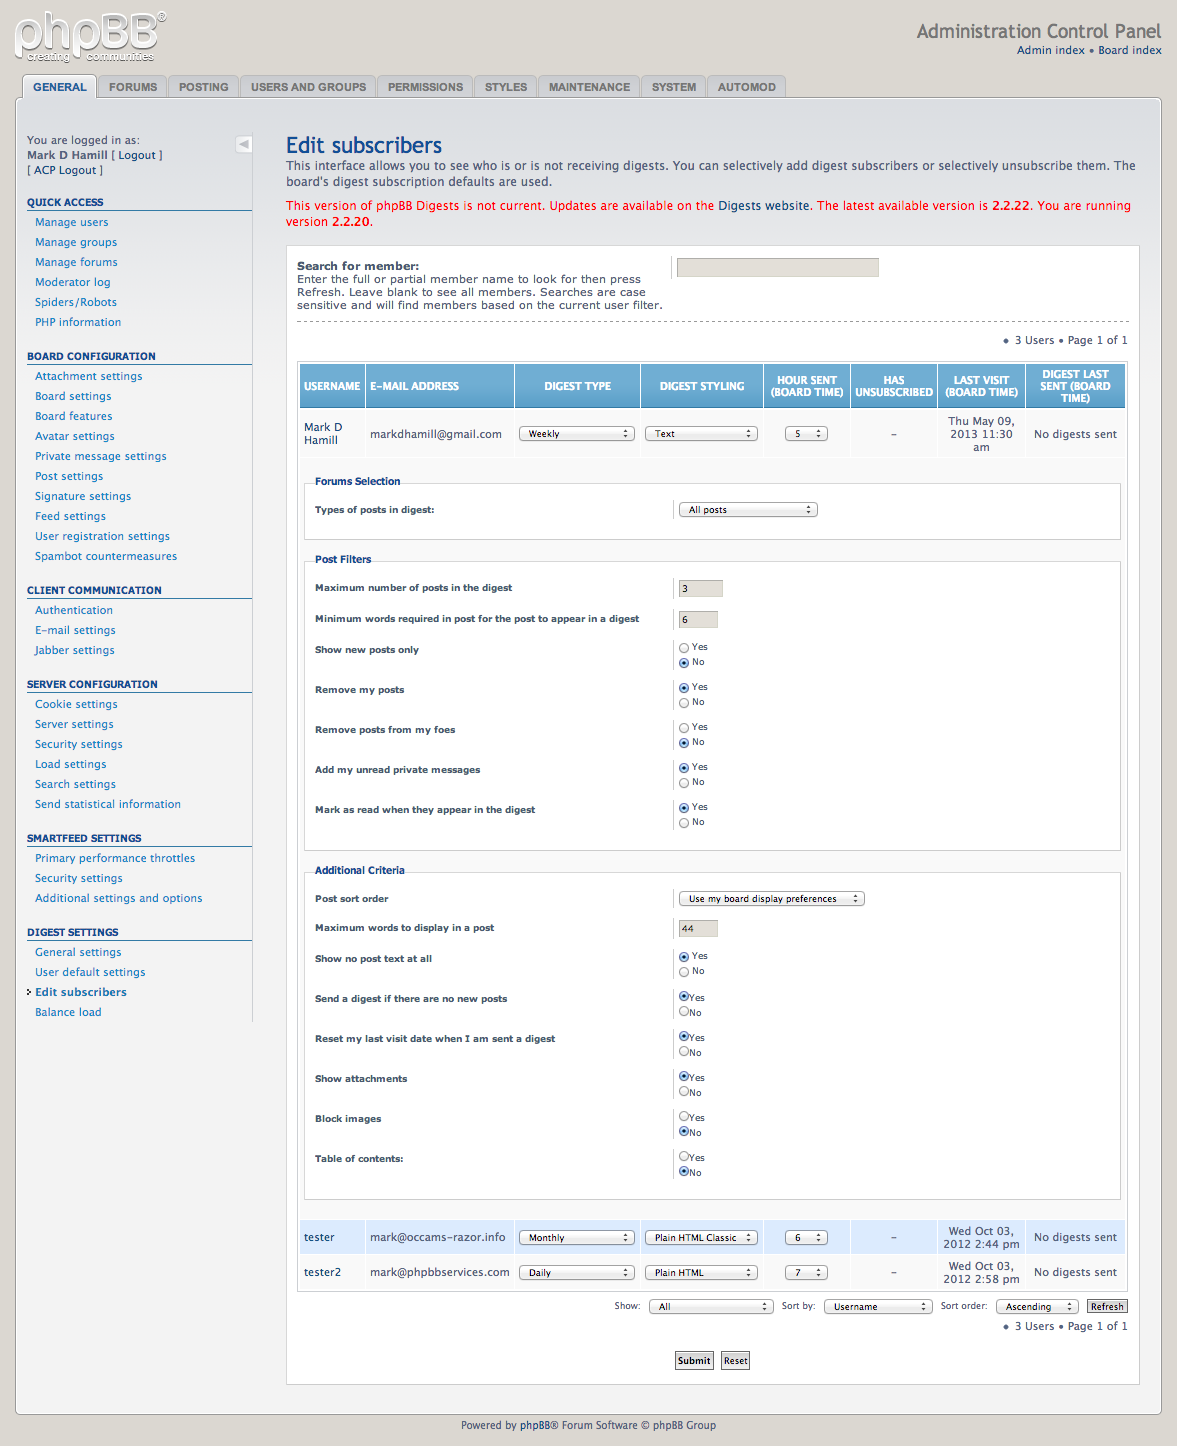The width and height of the screenshot is (1177, 1446).
Task: Select No for Remove my posts
Action: coord(684,703)
